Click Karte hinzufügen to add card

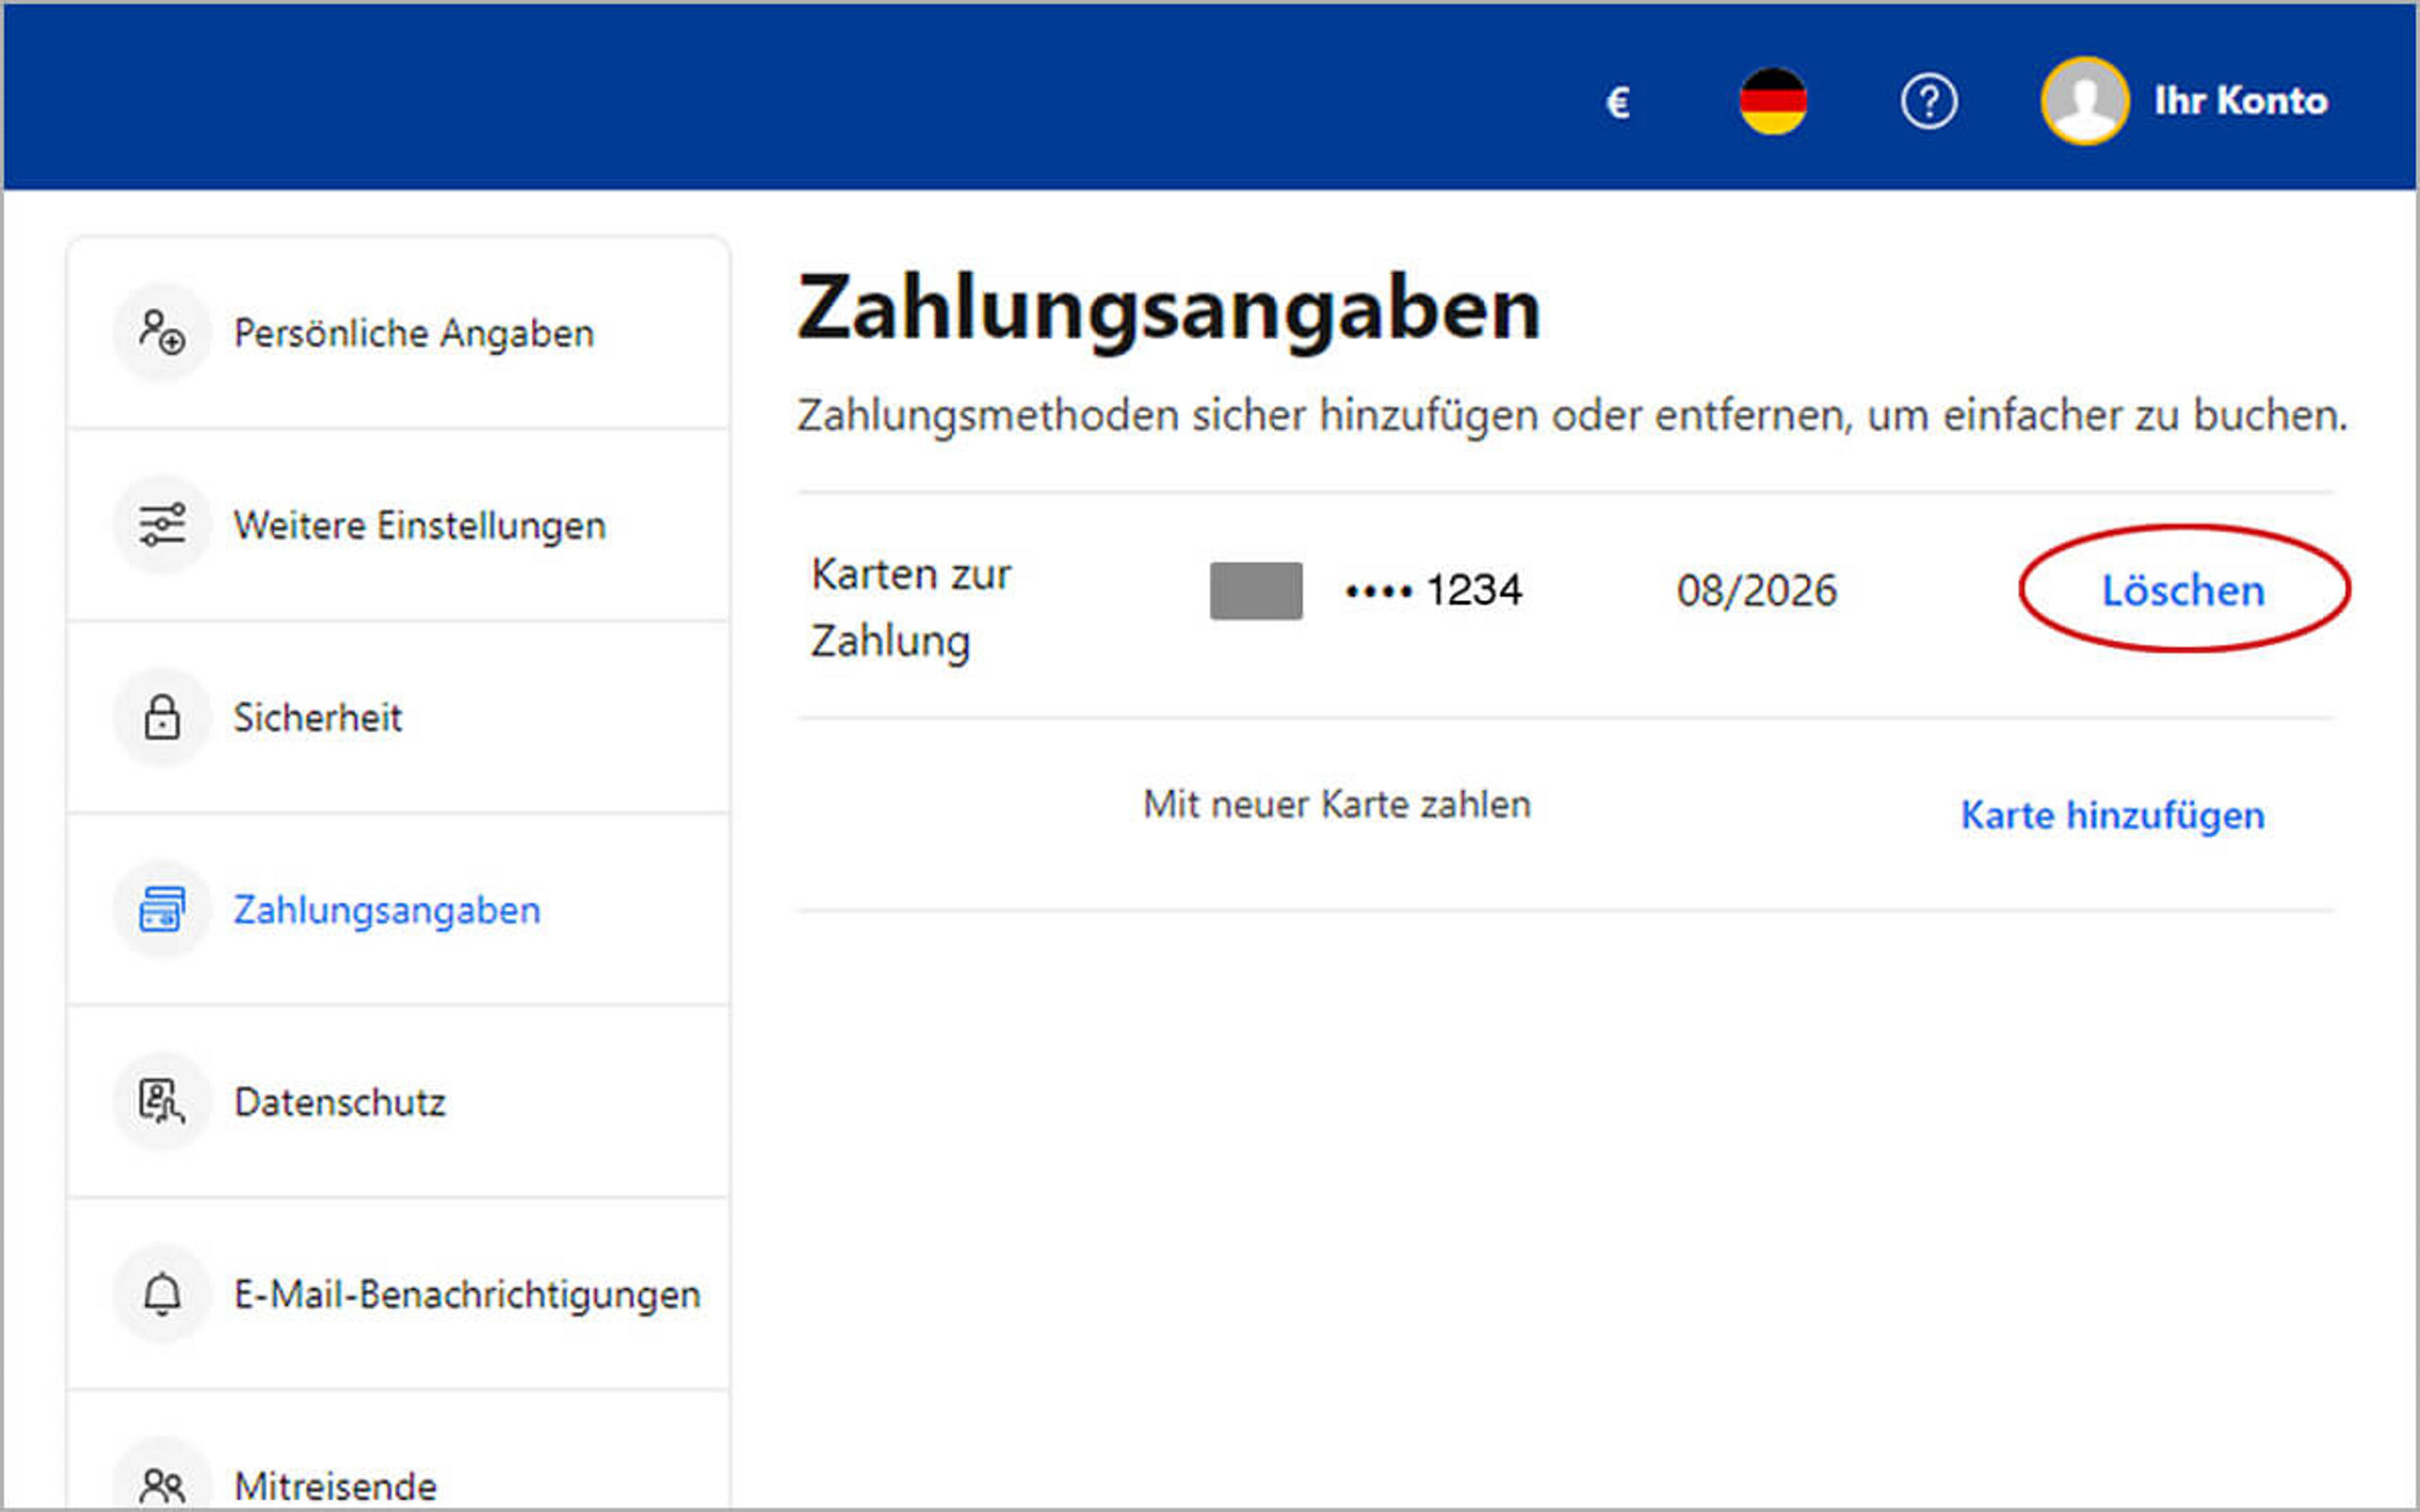pyautogui.click(x=2112, y=815)
